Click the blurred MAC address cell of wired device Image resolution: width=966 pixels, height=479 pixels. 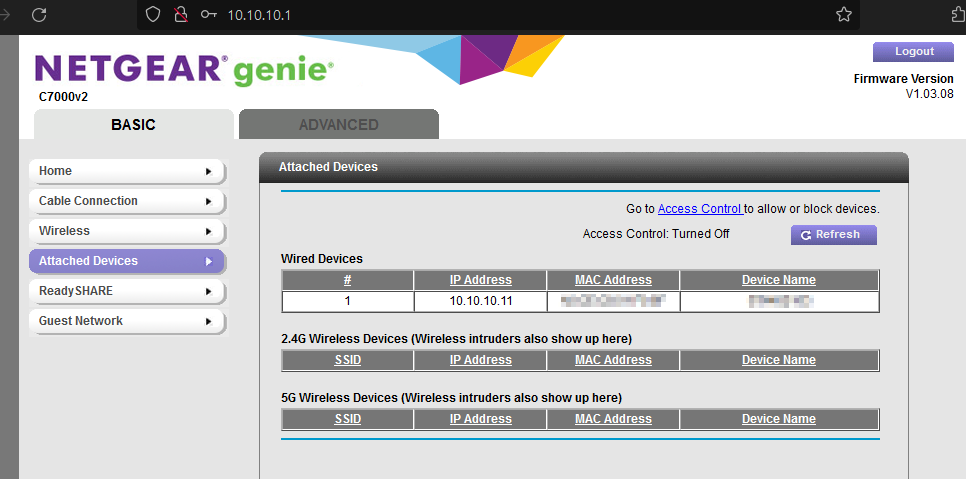(613, 302)
